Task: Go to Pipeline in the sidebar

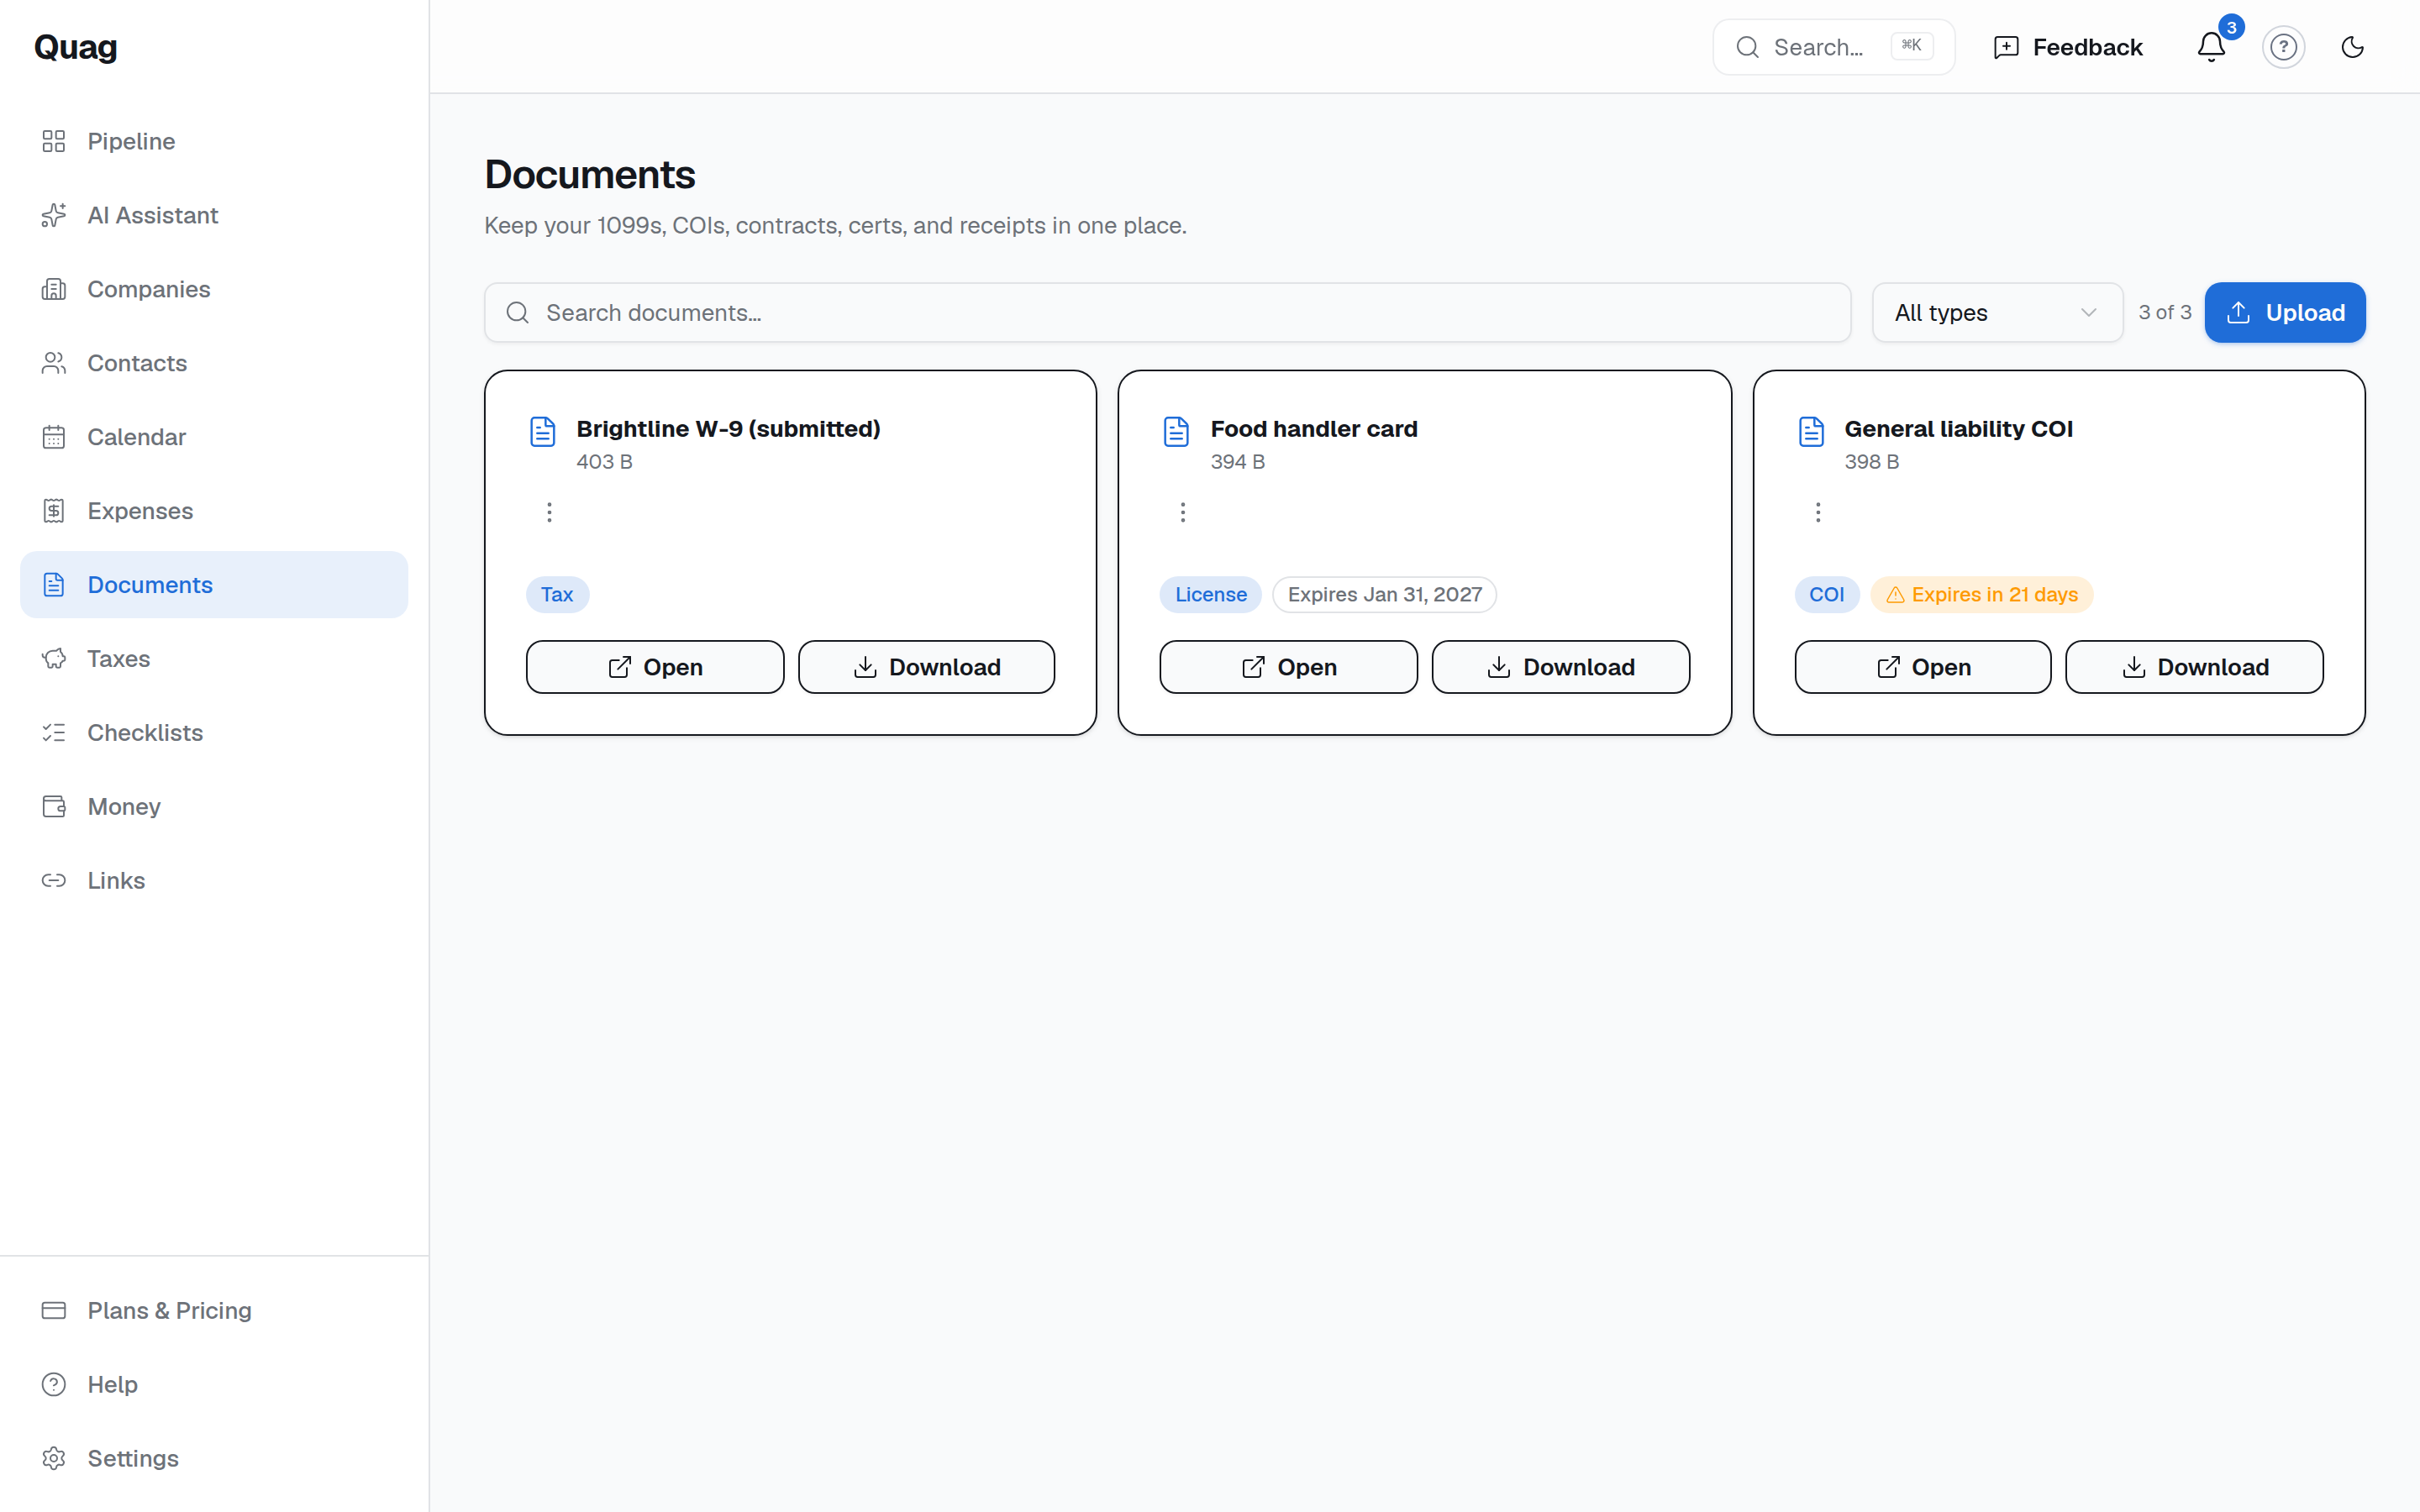Action: (214, 141)
